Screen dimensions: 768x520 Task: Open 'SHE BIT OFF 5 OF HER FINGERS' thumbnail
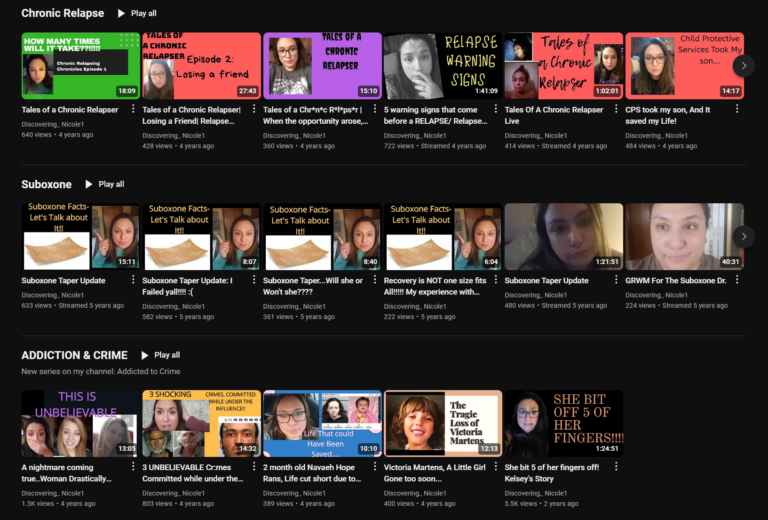click(x=564, y=423)
